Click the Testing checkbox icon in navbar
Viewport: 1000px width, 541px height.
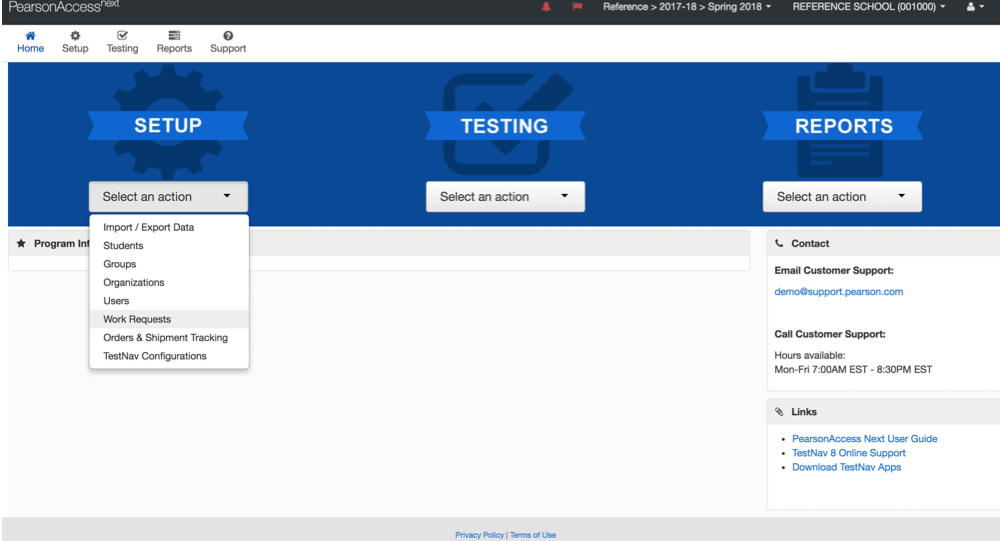(x=122, y=36)
